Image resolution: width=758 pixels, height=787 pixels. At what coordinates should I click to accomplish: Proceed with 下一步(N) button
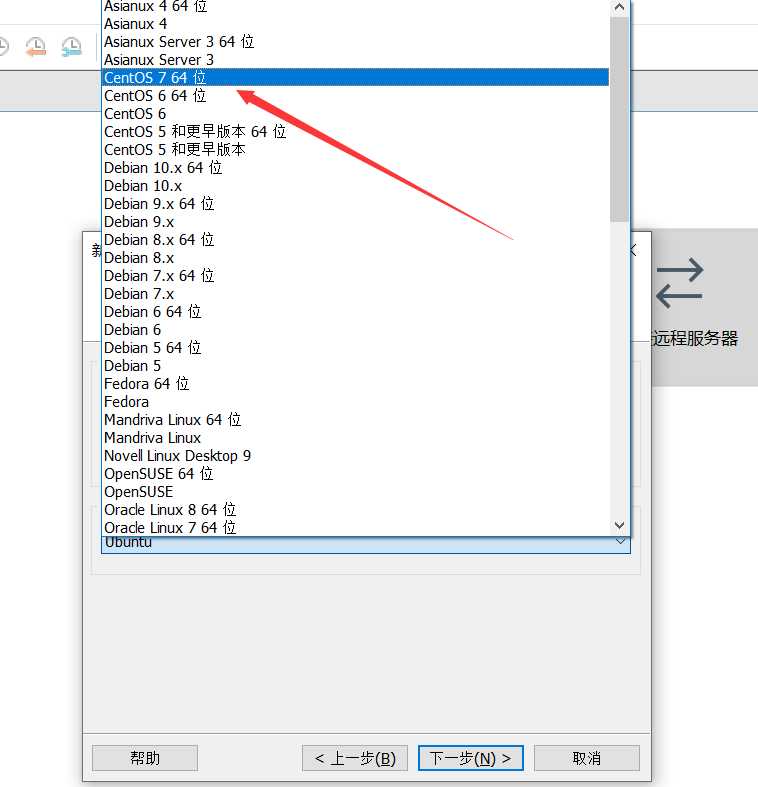471,758
